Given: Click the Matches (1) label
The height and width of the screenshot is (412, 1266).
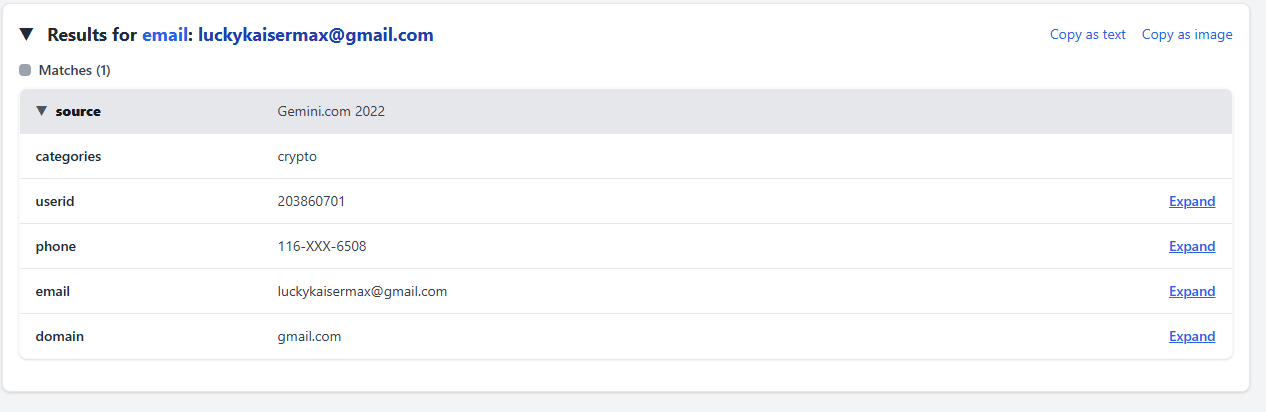Looking at the screenshot, I should (x=74, y=70).
